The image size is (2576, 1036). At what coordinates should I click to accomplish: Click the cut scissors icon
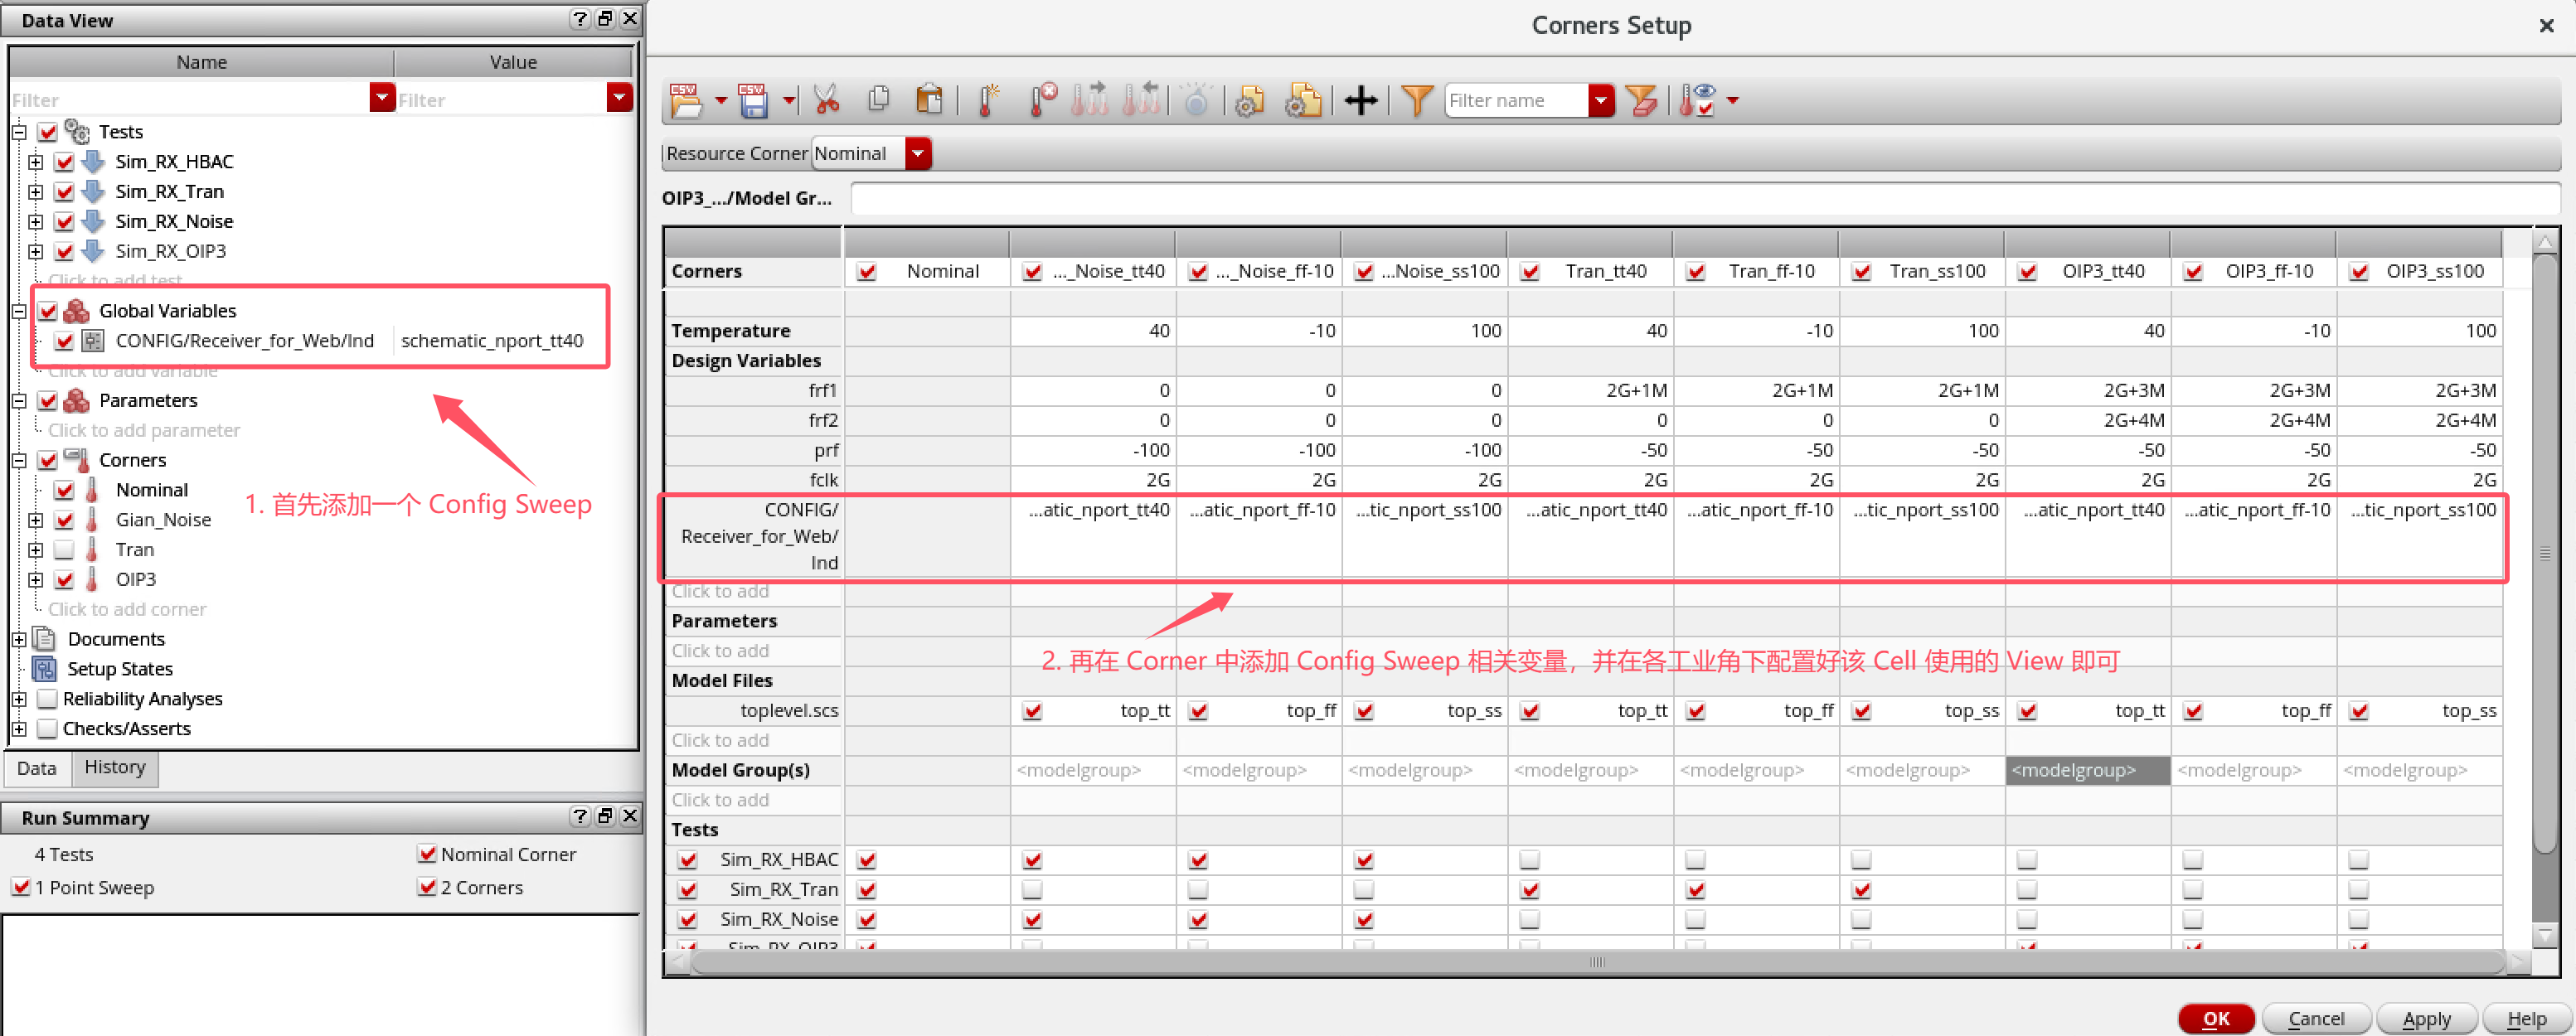[x=826, y=100]
